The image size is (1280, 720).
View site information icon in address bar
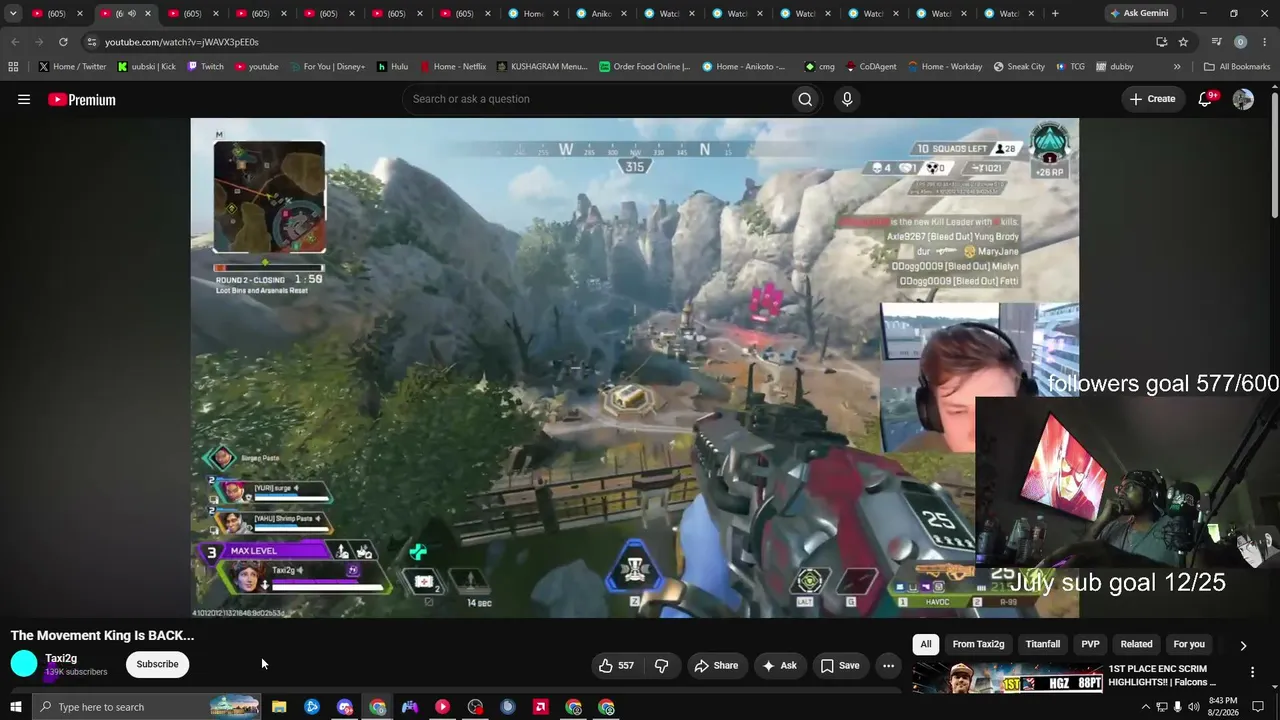pos(92,42)
